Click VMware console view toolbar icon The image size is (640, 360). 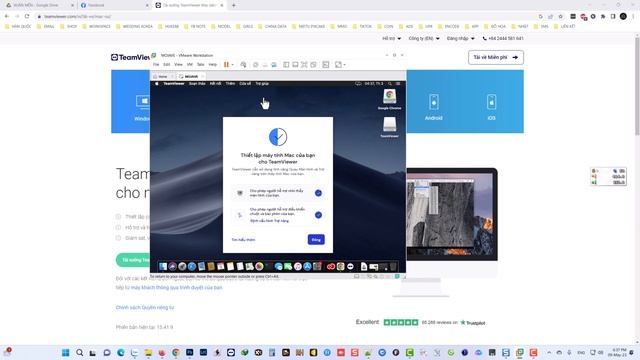(x=326, y=64)
